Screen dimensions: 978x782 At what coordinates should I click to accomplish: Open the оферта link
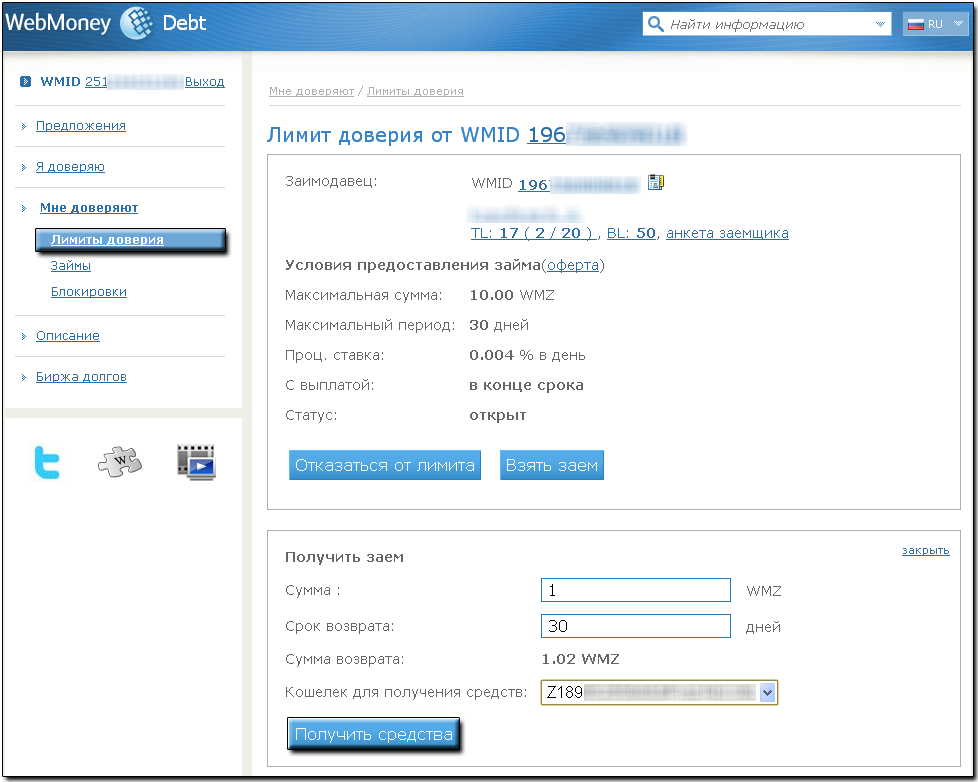(573, 265)
